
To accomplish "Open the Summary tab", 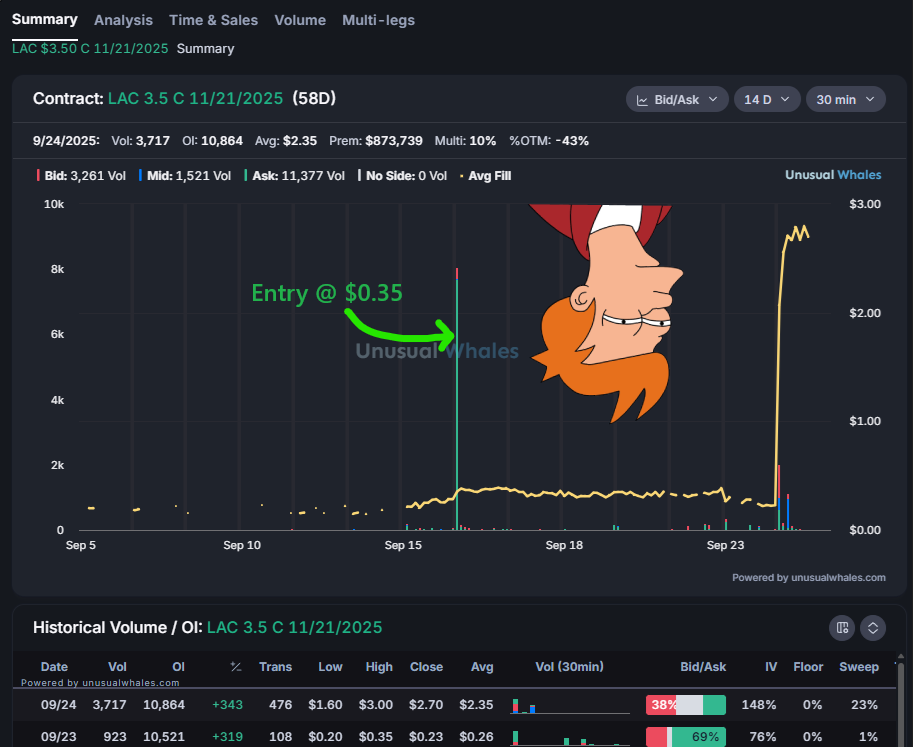I will [44, 20].
